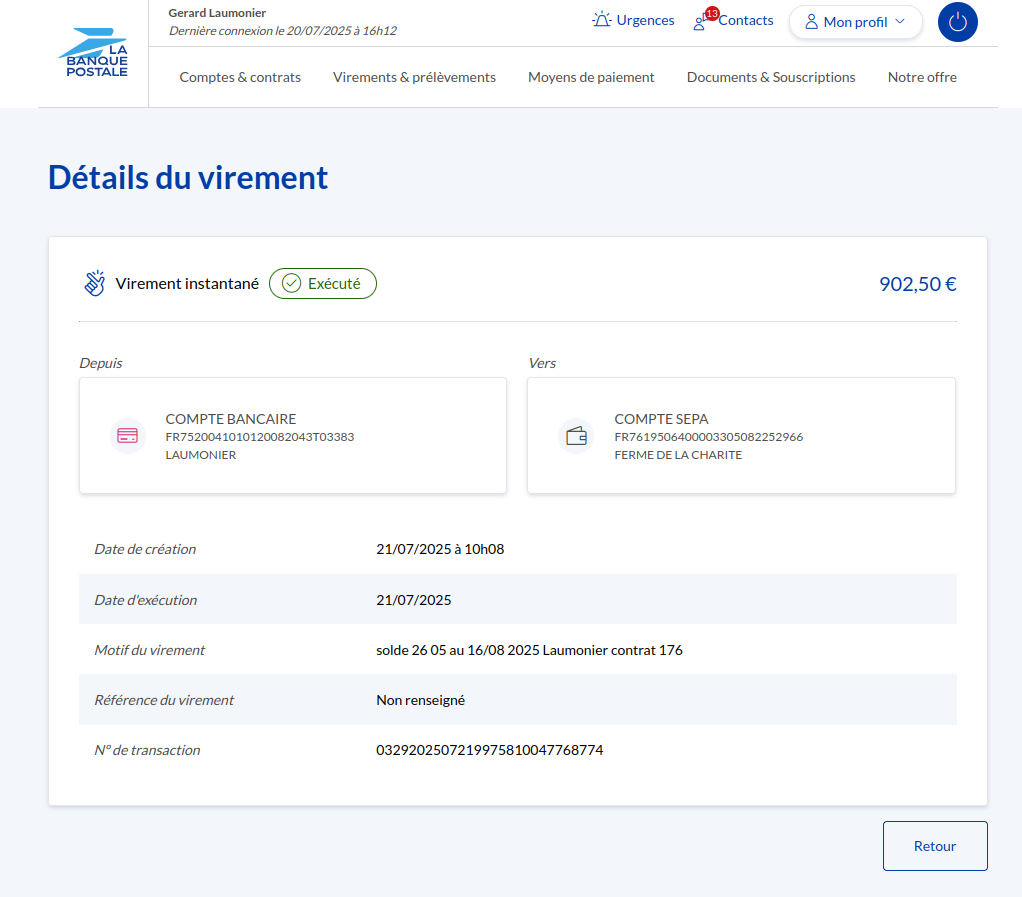The height and width of the screenshot is (897, 1022).
Task: Open the Urgences link
Action: click(x=645, y=20)
